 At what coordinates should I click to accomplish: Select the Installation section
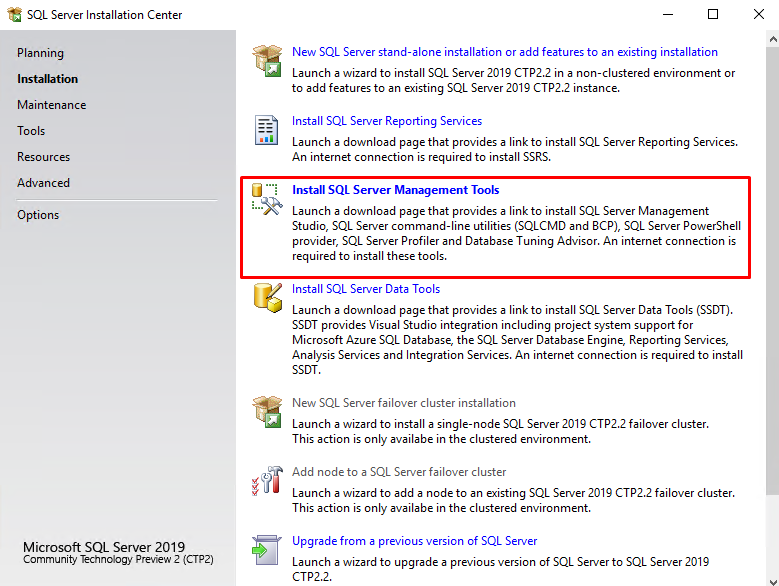tap(47, 78)
